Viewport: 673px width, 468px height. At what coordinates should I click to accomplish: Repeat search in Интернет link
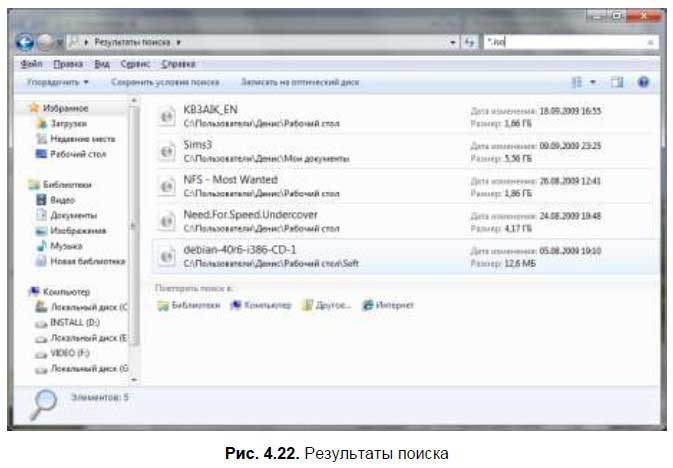point(388,305)
